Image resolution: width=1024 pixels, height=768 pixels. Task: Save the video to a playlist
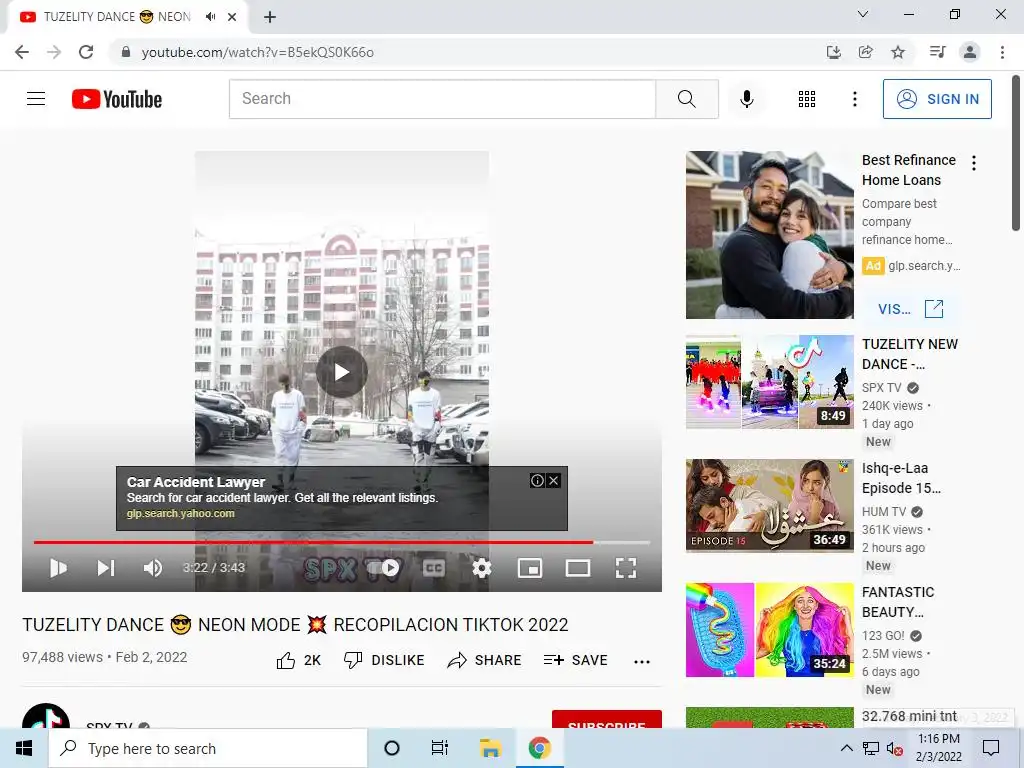(x=575, y=660)
